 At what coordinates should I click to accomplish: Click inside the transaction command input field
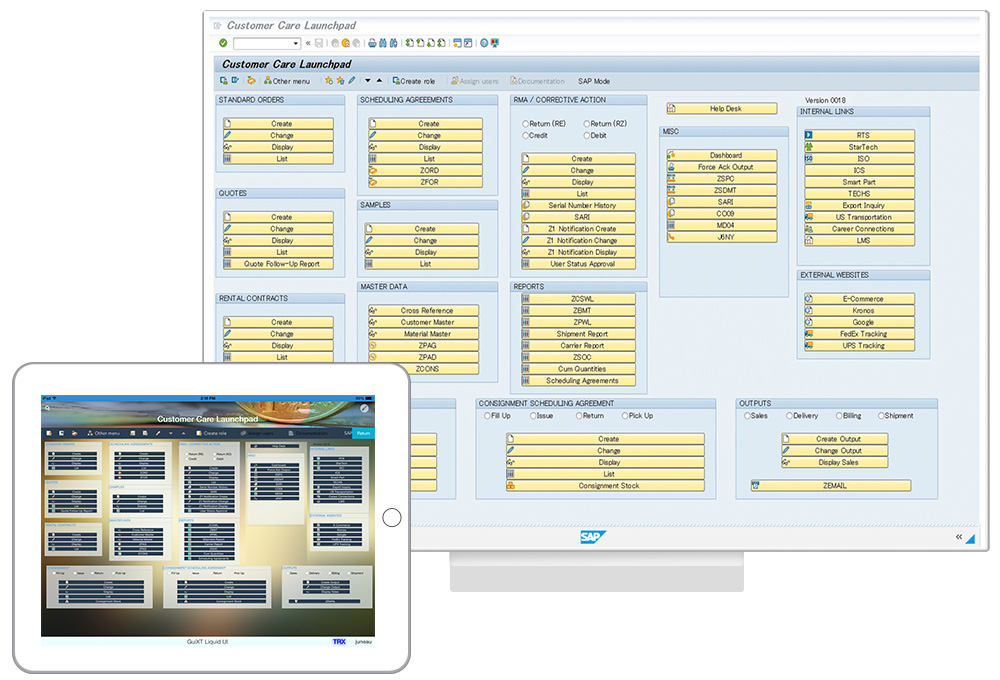click(x=262, y=44)
